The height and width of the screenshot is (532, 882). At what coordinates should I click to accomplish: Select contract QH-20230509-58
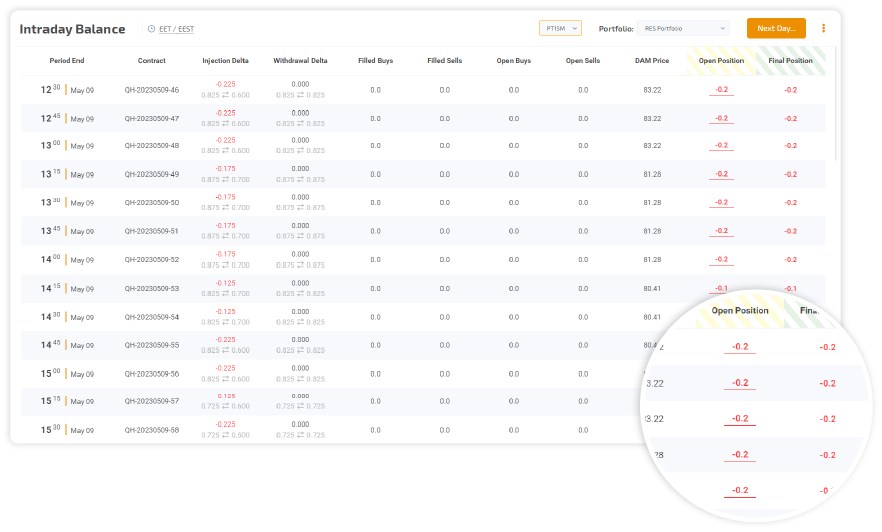[x=152, y=430]
